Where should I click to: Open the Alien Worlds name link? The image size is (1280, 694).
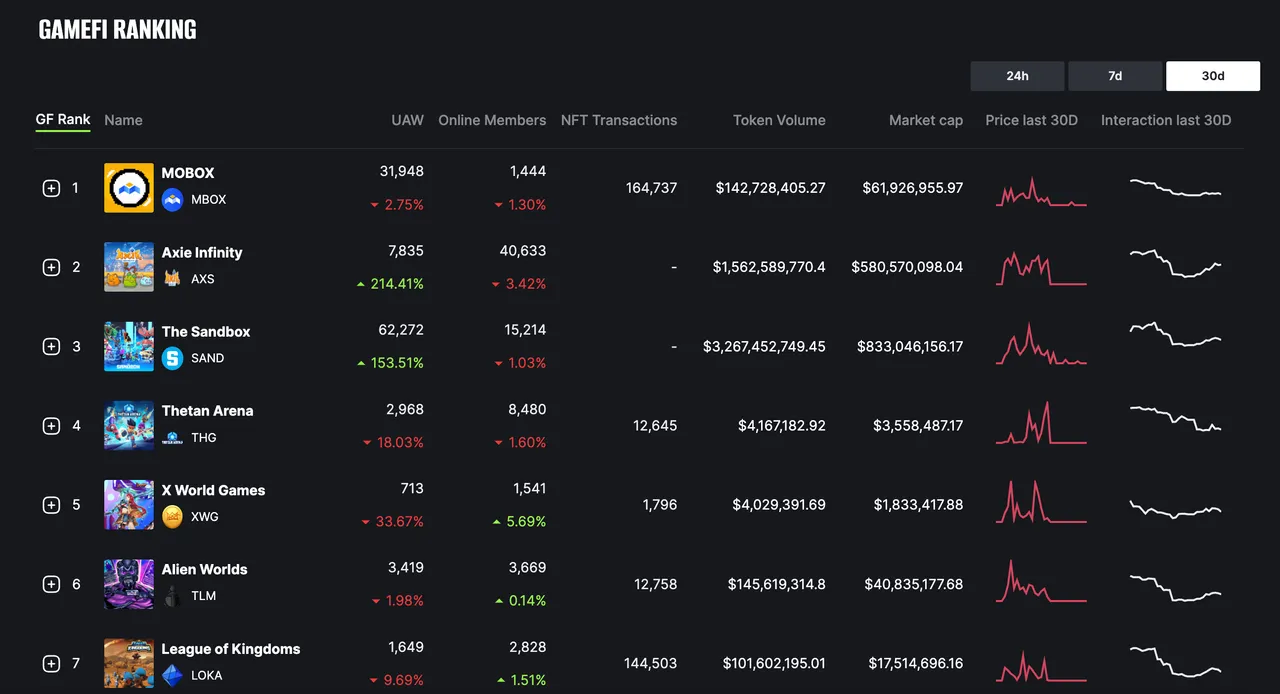204,569
